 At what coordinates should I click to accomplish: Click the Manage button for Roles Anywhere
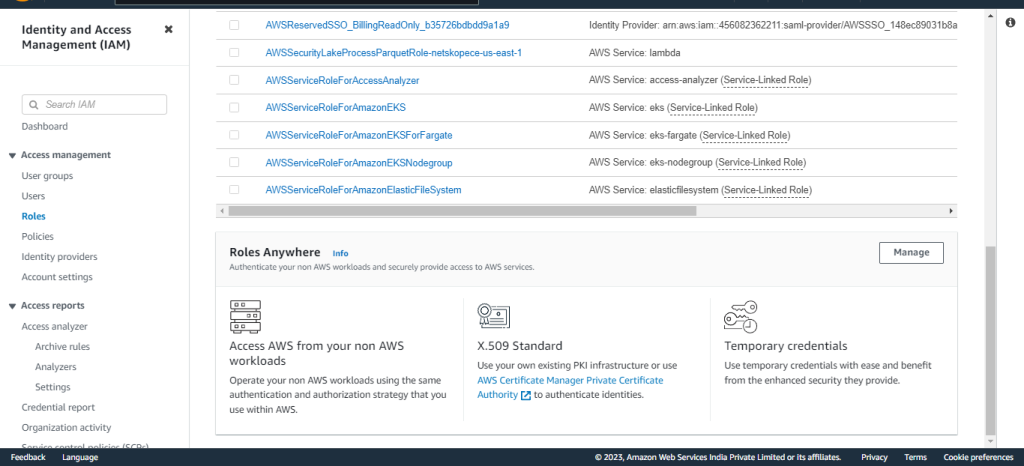pos(911,253)
